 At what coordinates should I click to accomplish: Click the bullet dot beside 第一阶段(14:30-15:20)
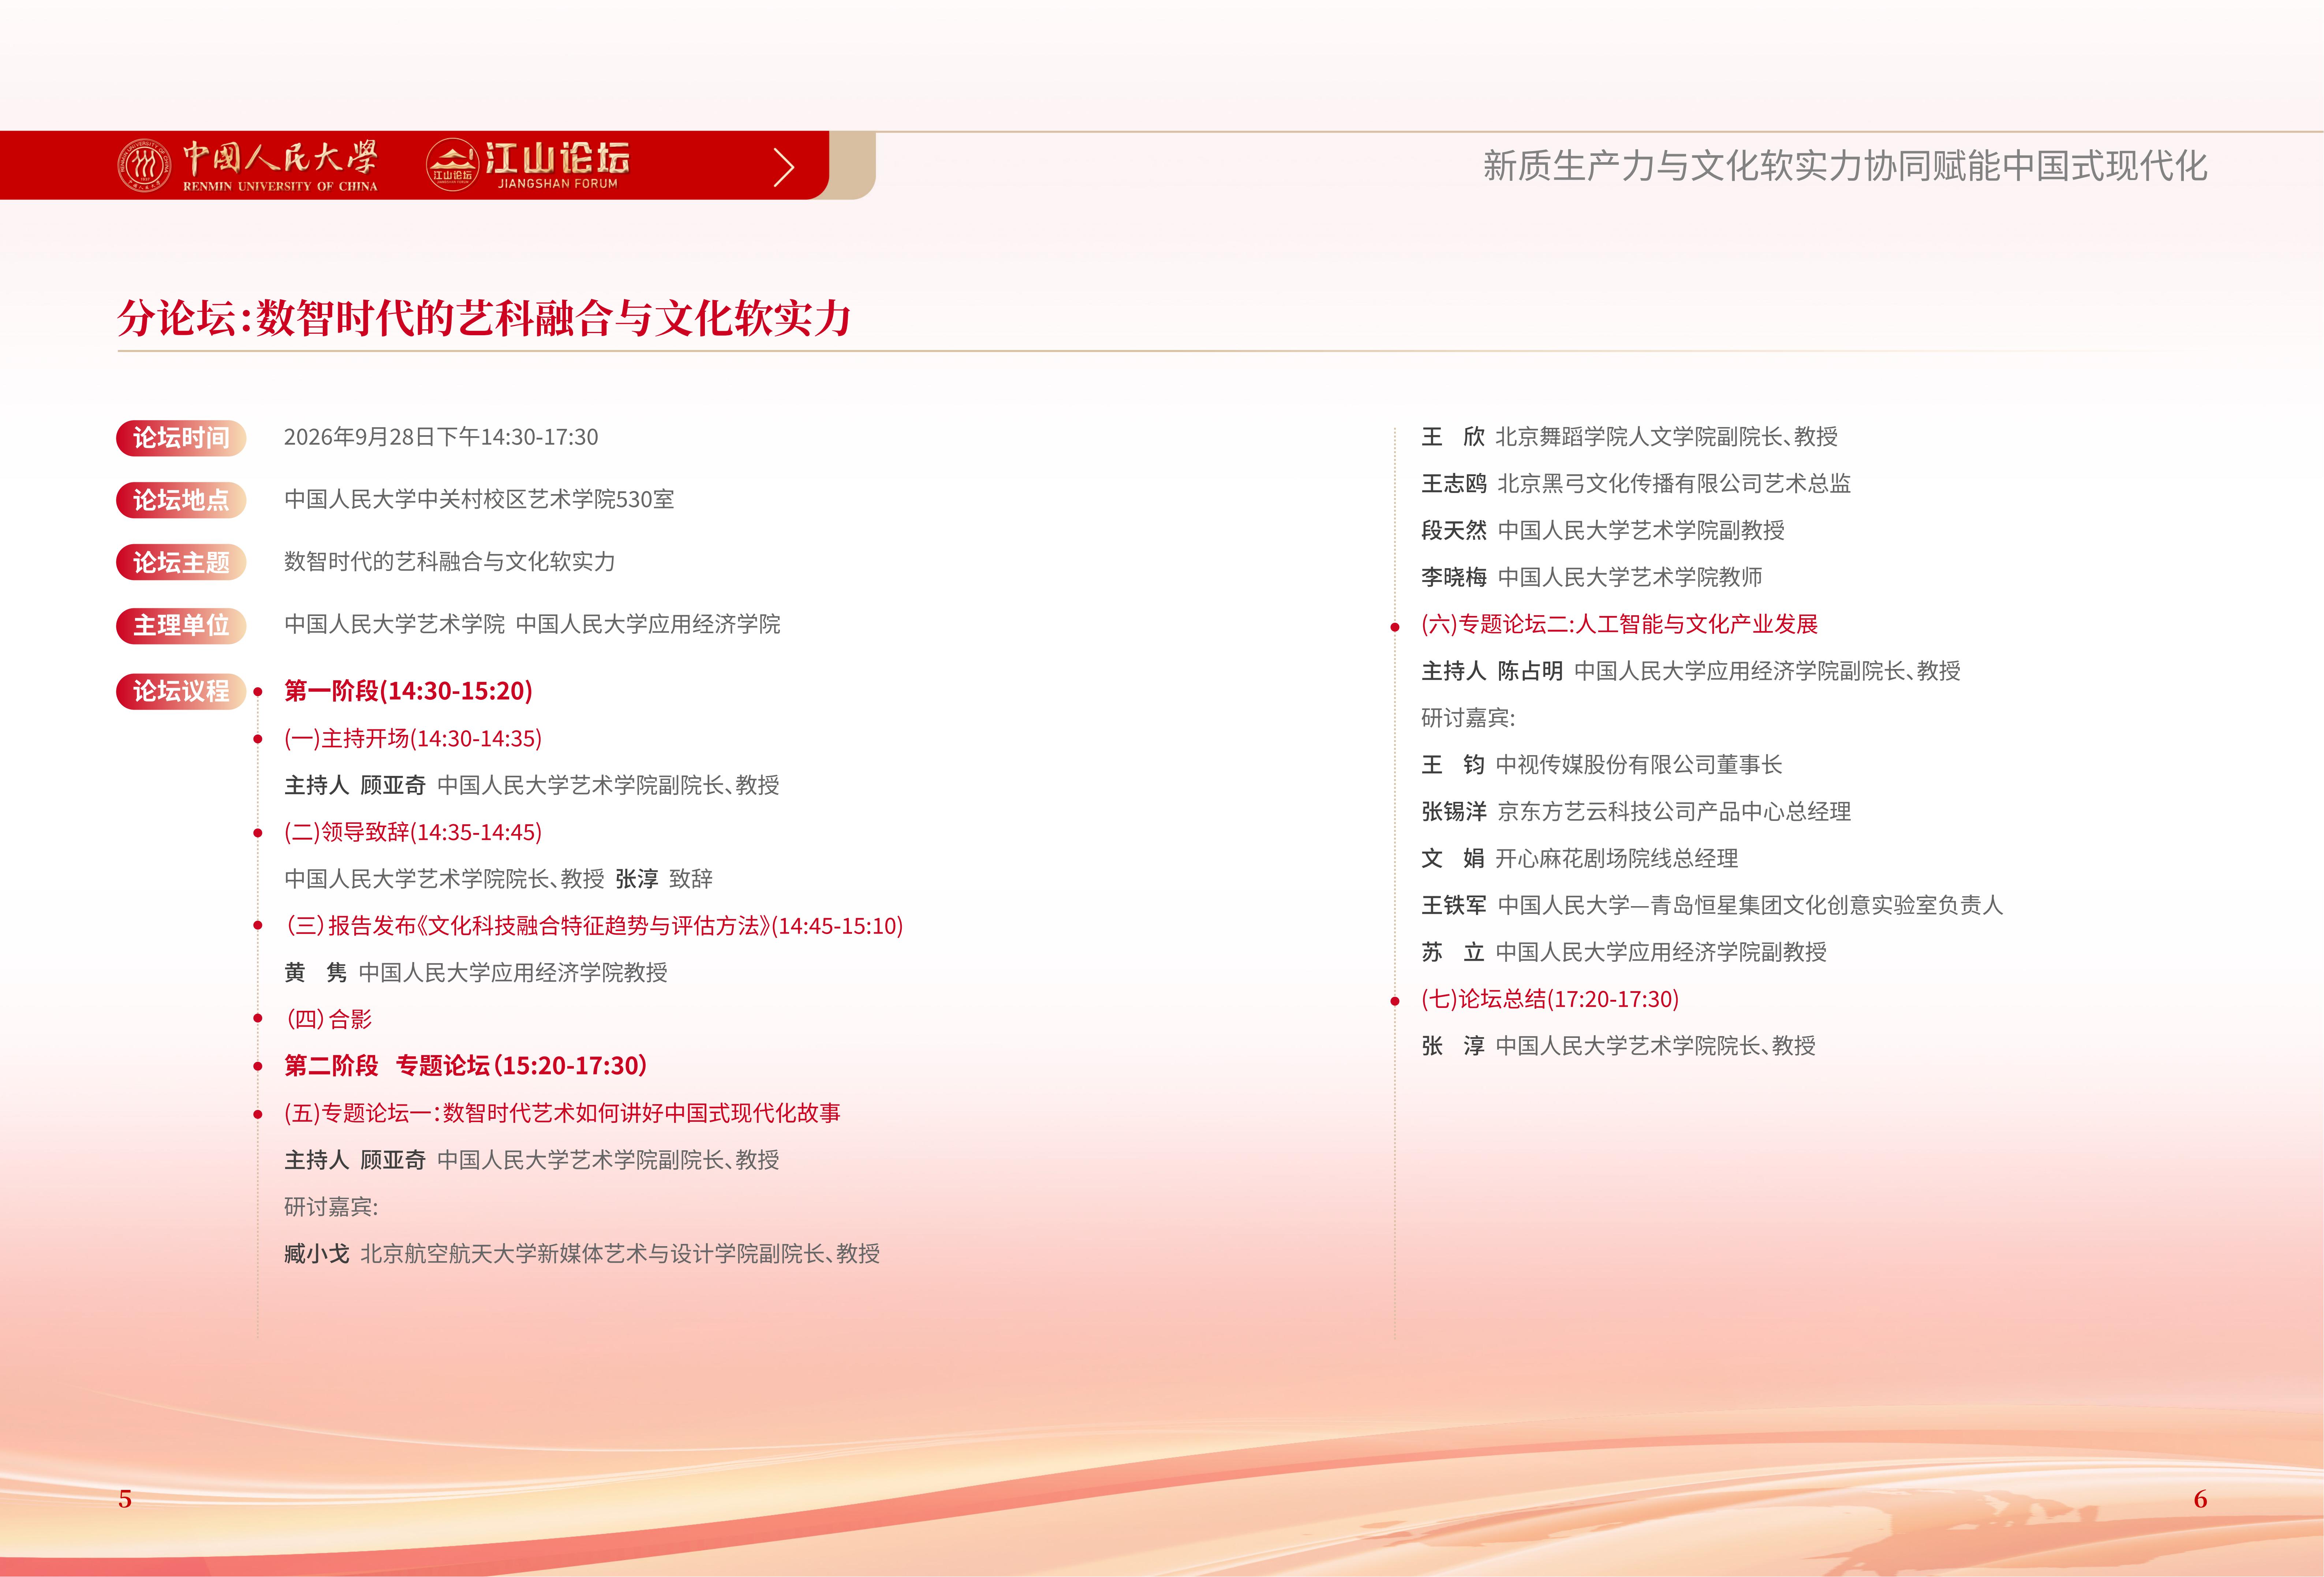point(258,692)
